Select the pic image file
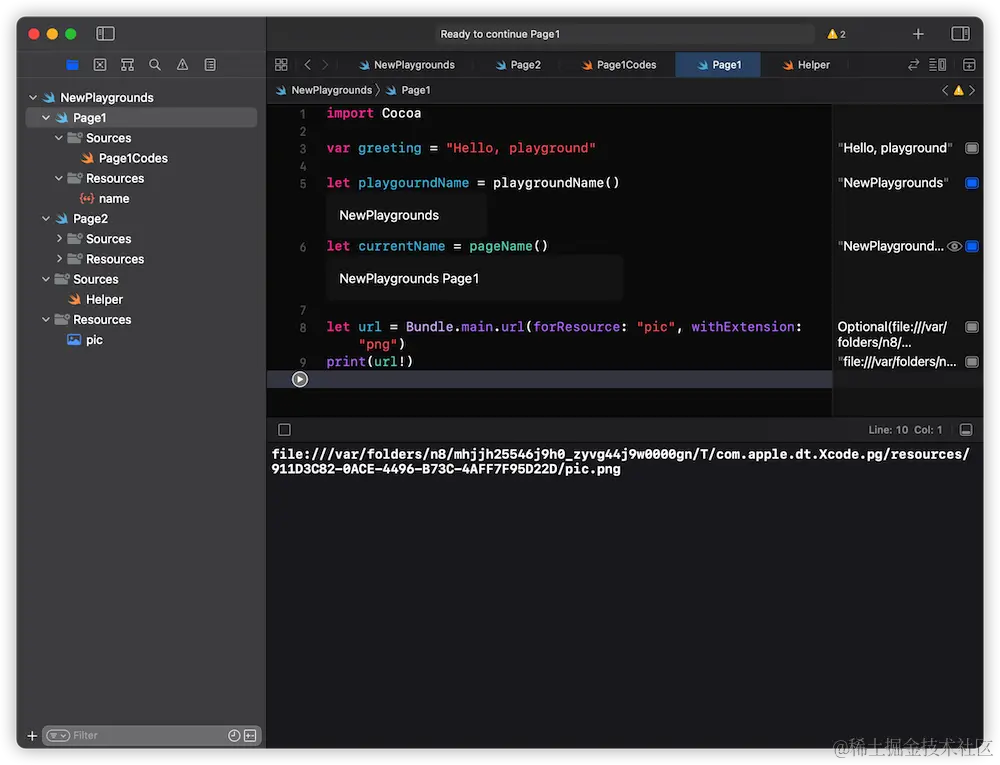The image size is (1000, 765). [x=94, y=340]
